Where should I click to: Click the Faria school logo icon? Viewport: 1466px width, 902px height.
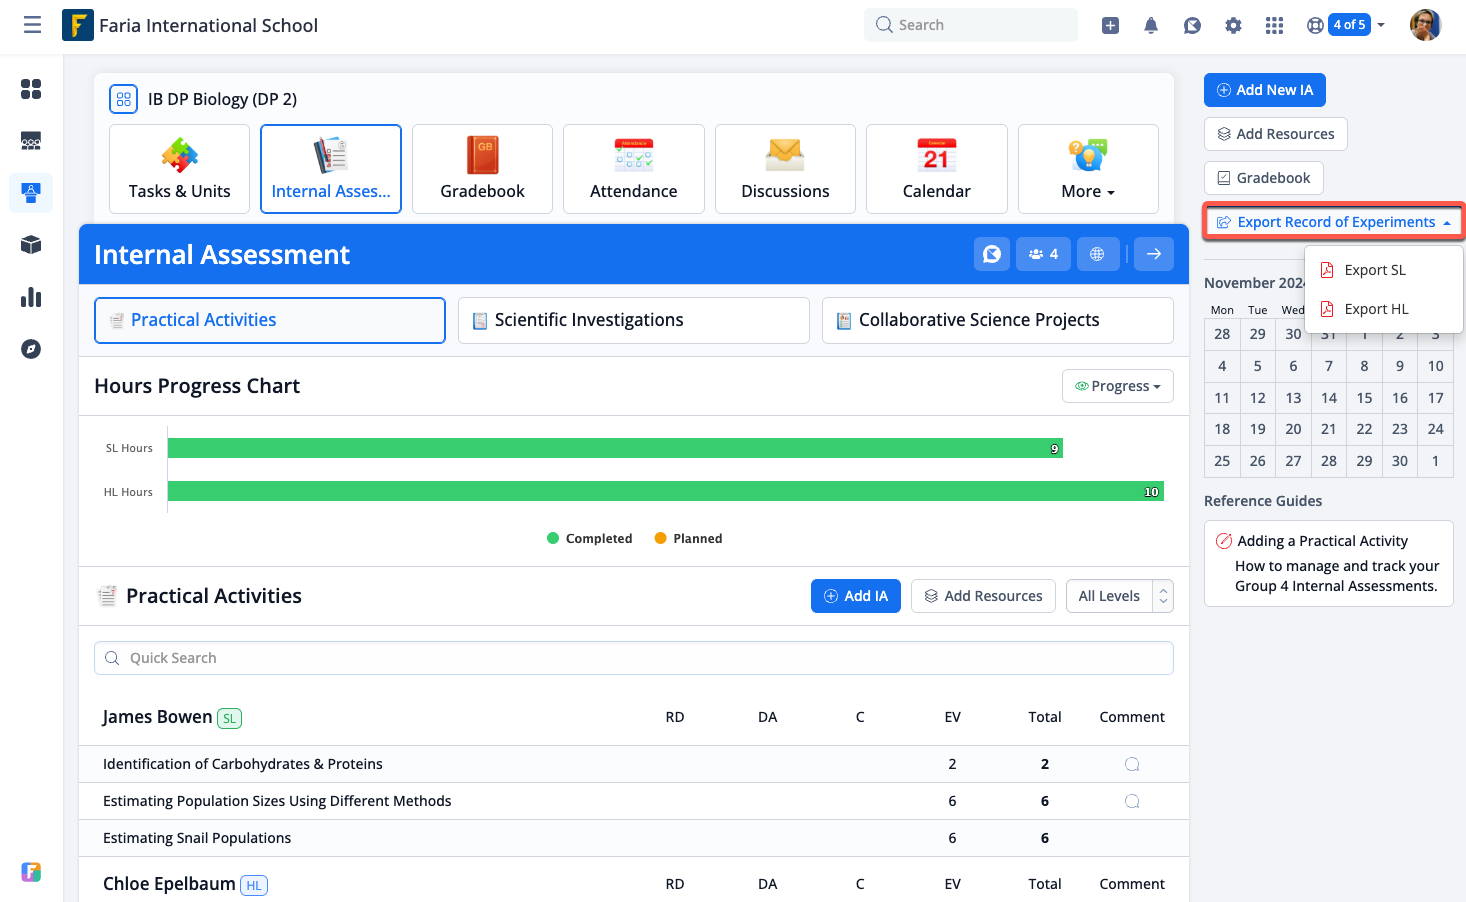point(77,25)
